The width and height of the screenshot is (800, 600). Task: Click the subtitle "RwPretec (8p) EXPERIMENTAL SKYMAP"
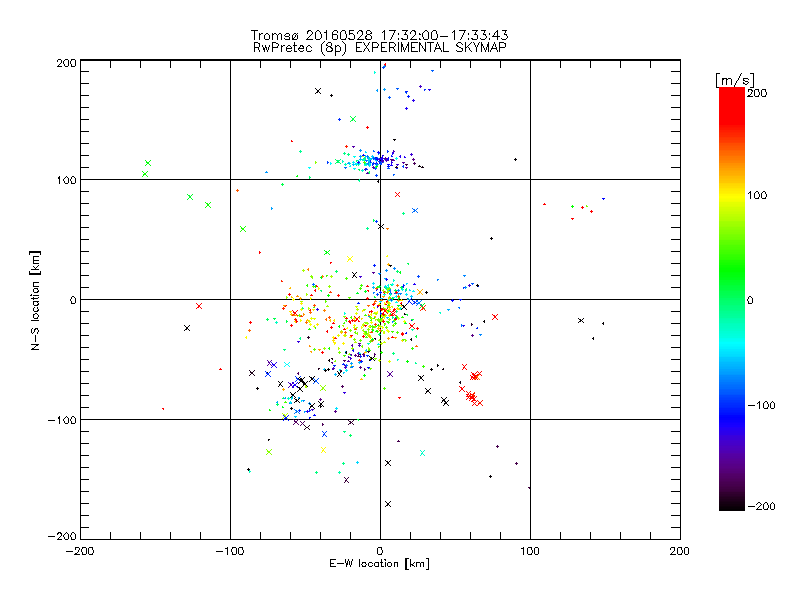pyautogui.click(x=380, y=48)
